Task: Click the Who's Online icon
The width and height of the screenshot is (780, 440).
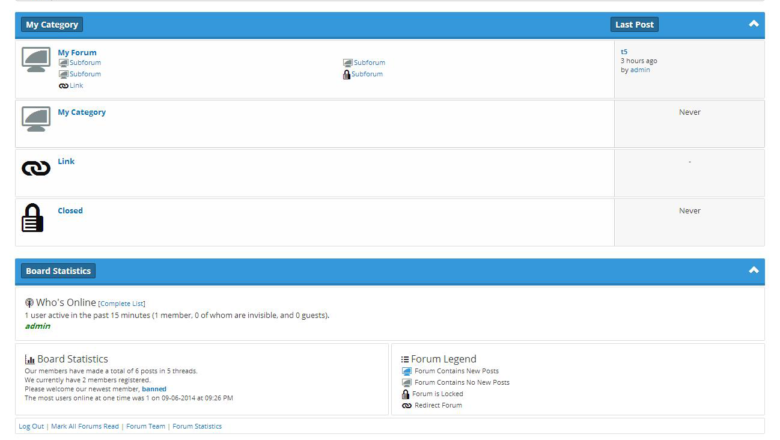Action: click(29, 302)
